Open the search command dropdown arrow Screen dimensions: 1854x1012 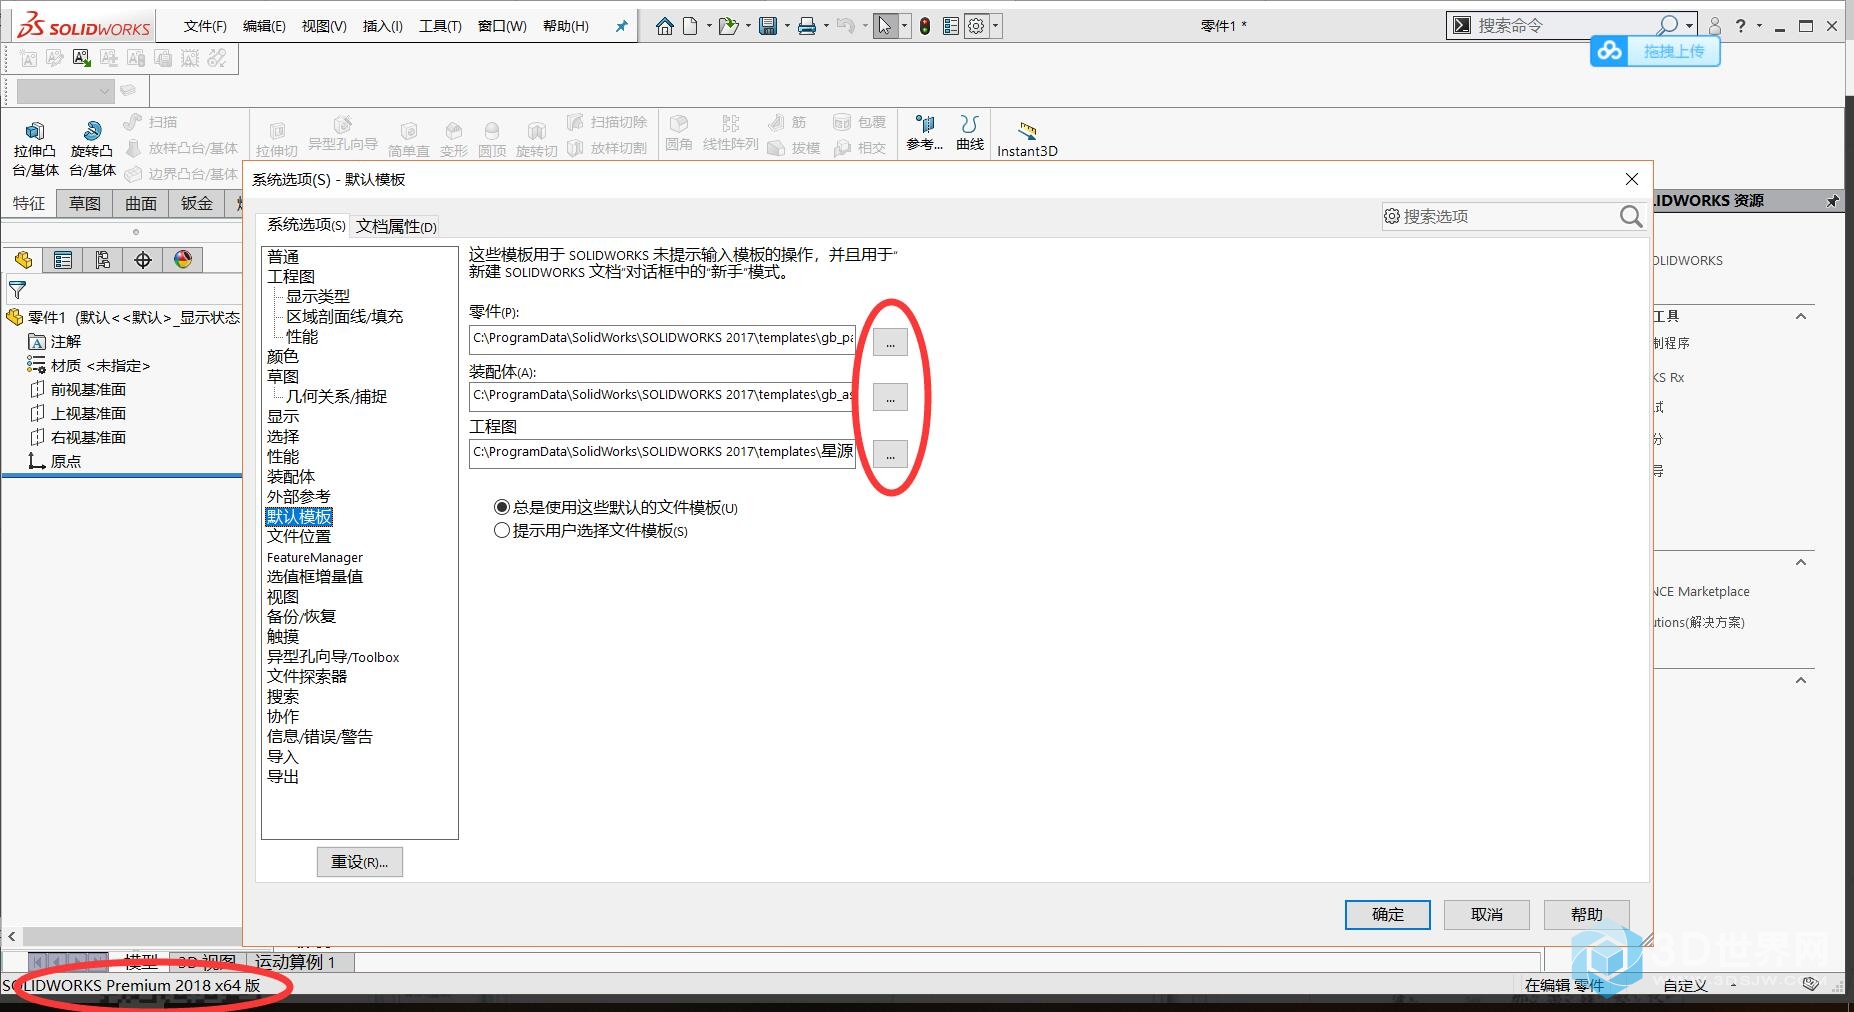click(1689, 26)
